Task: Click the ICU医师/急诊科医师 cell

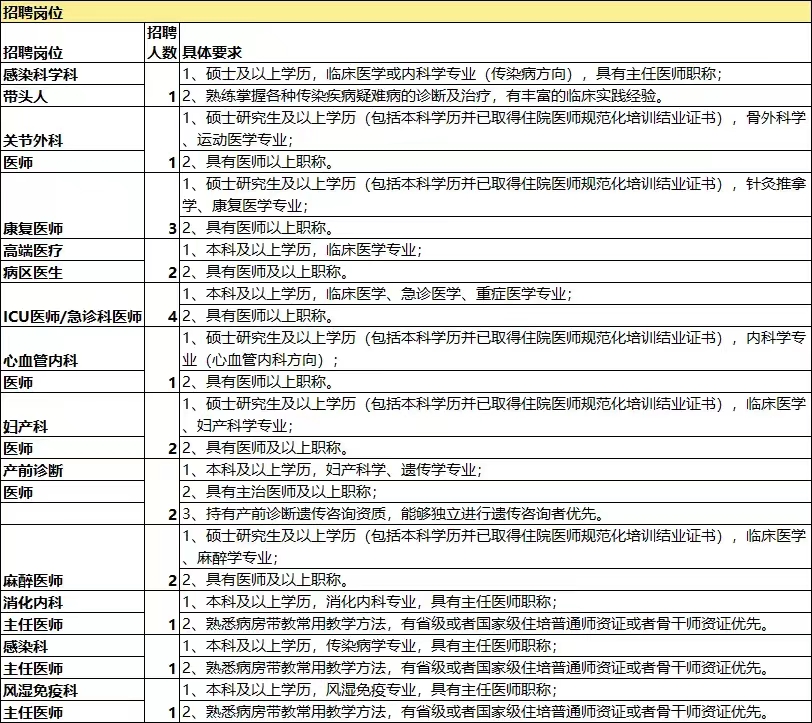Action: (x=72, y=316)
